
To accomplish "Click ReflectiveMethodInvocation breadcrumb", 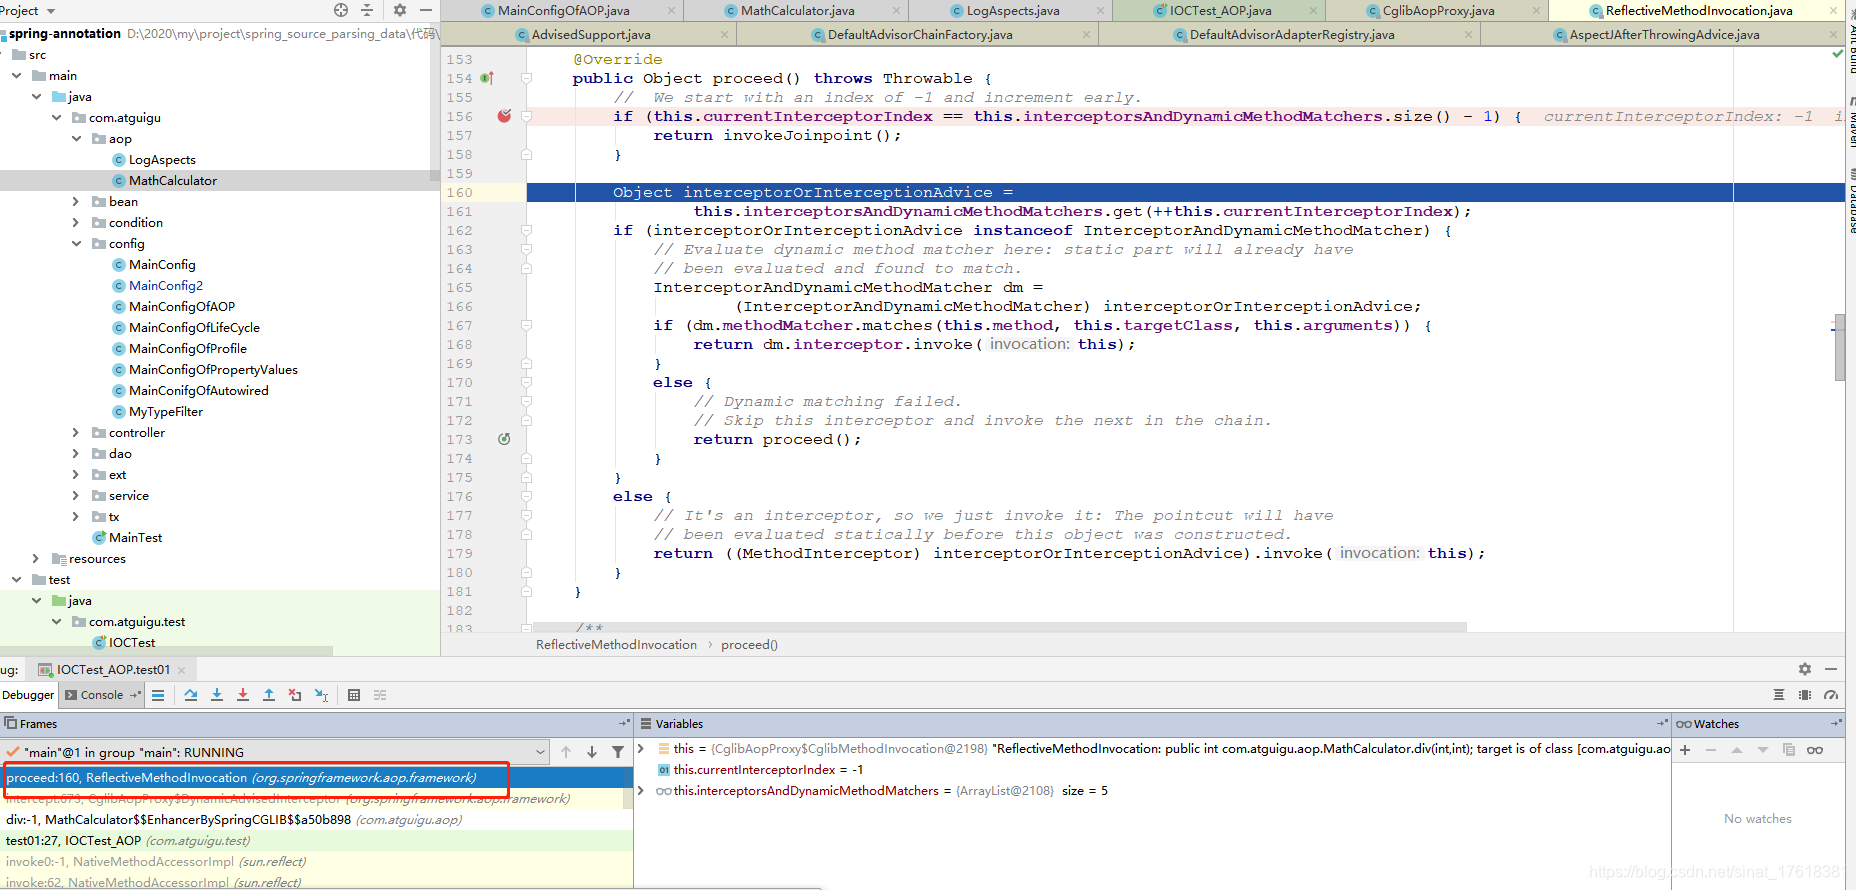I will coord(616,644).
